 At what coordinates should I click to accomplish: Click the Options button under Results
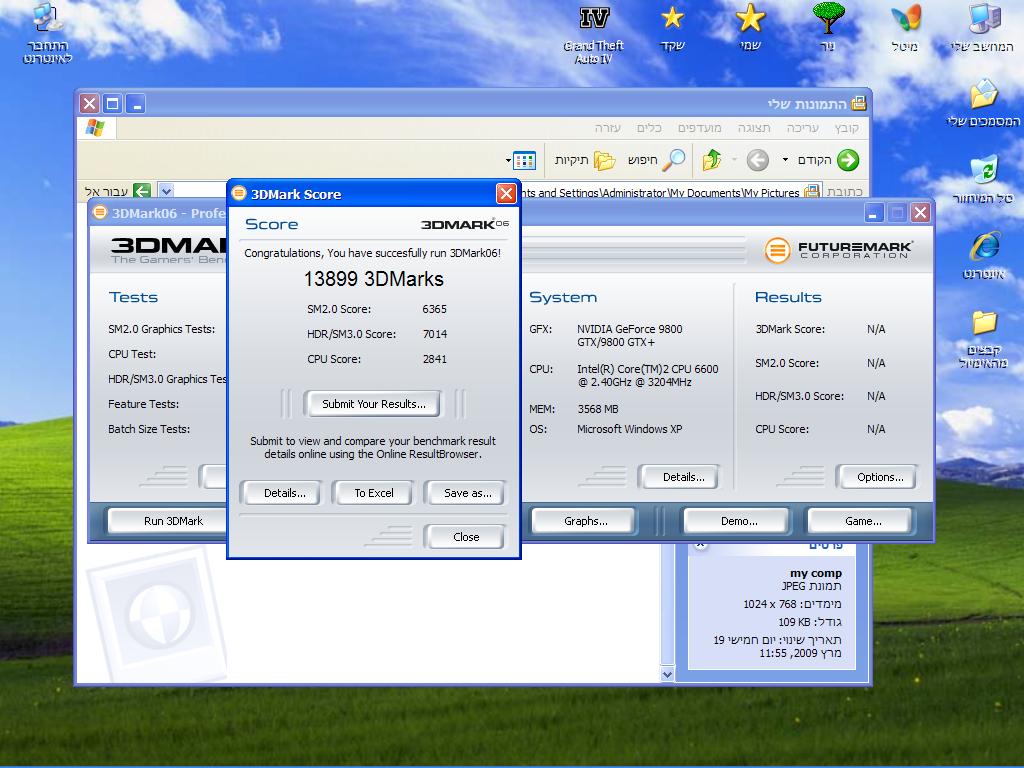coord(879,477)
